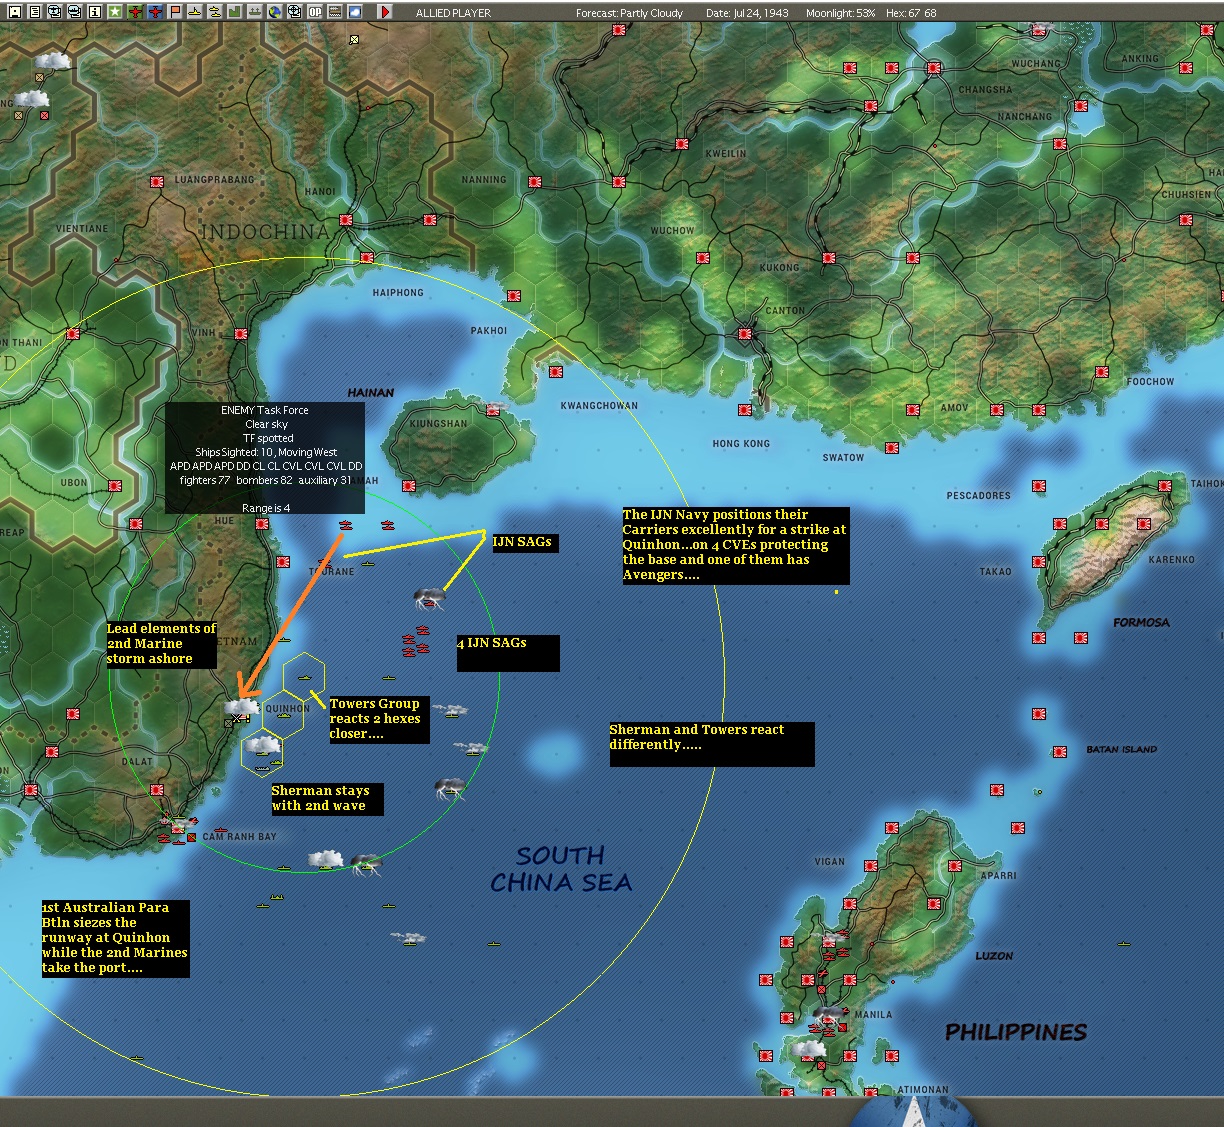Click the Hex: 67 68 readout
This screenshot has width=1224, height=1127.
(x=911, y=13)
